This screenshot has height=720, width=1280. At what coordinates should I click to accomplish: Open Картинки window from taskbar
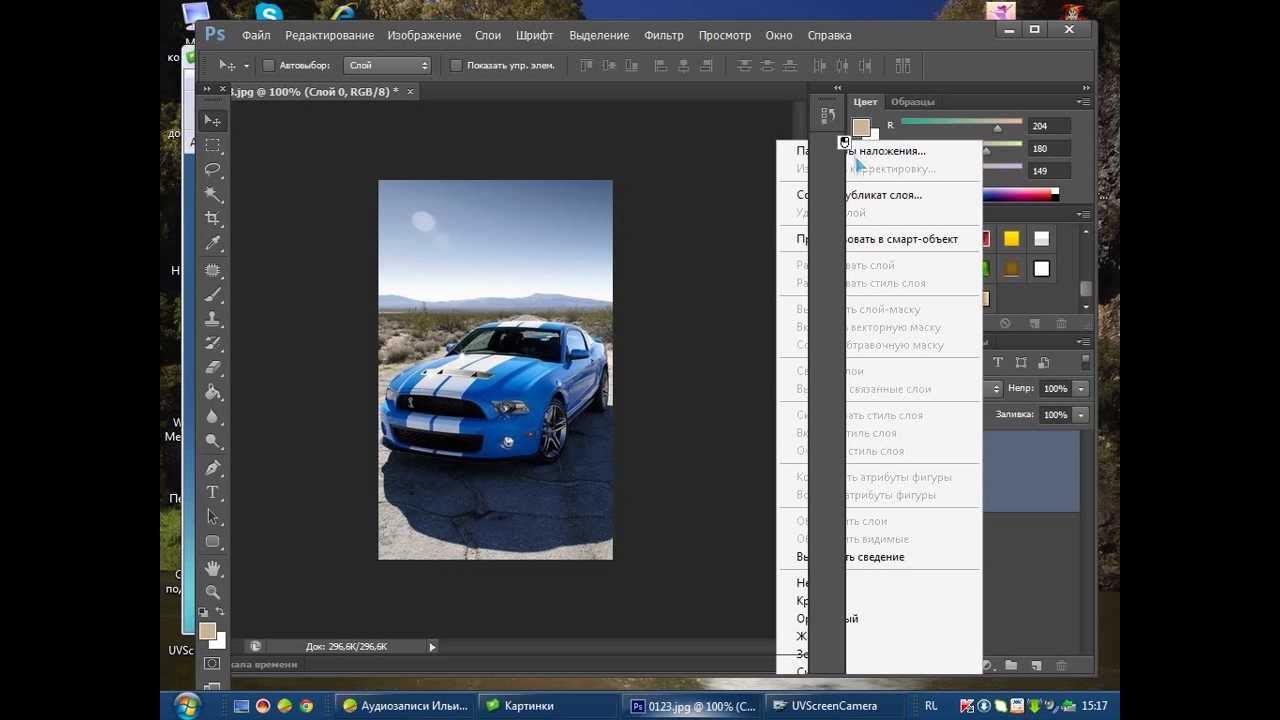(548, 706)
